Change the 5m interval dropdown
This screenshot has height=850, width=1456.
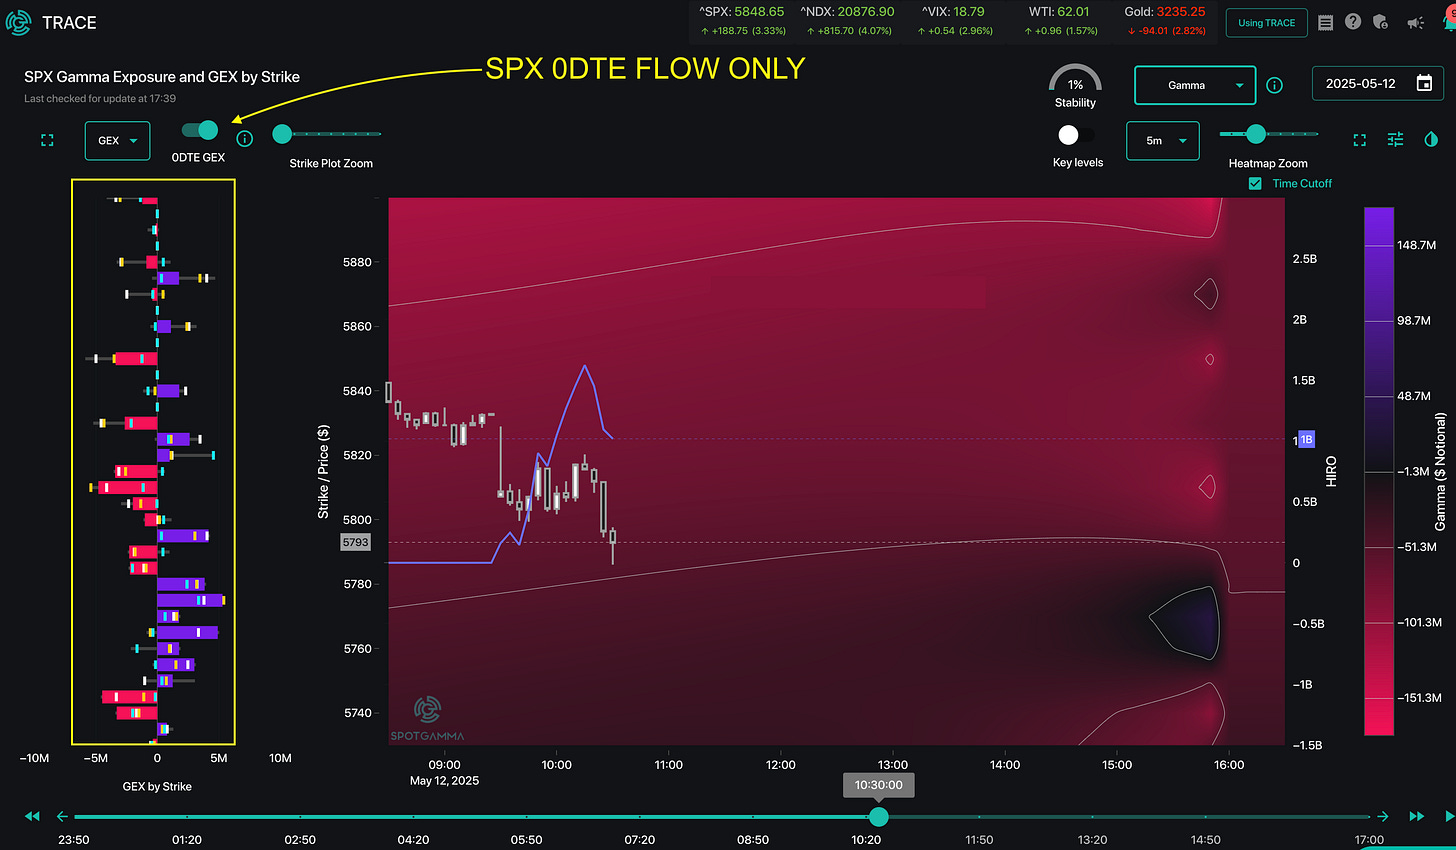point(1162,140)
